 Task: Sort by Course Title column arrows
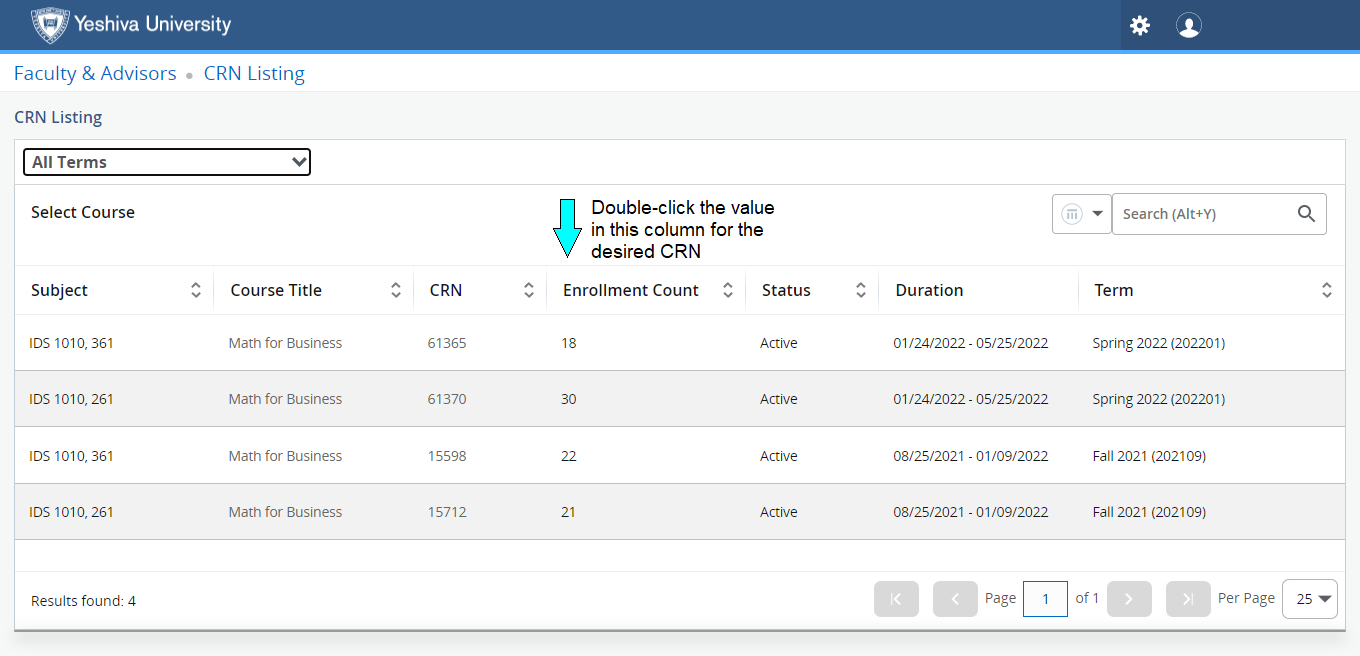point(396,291)
